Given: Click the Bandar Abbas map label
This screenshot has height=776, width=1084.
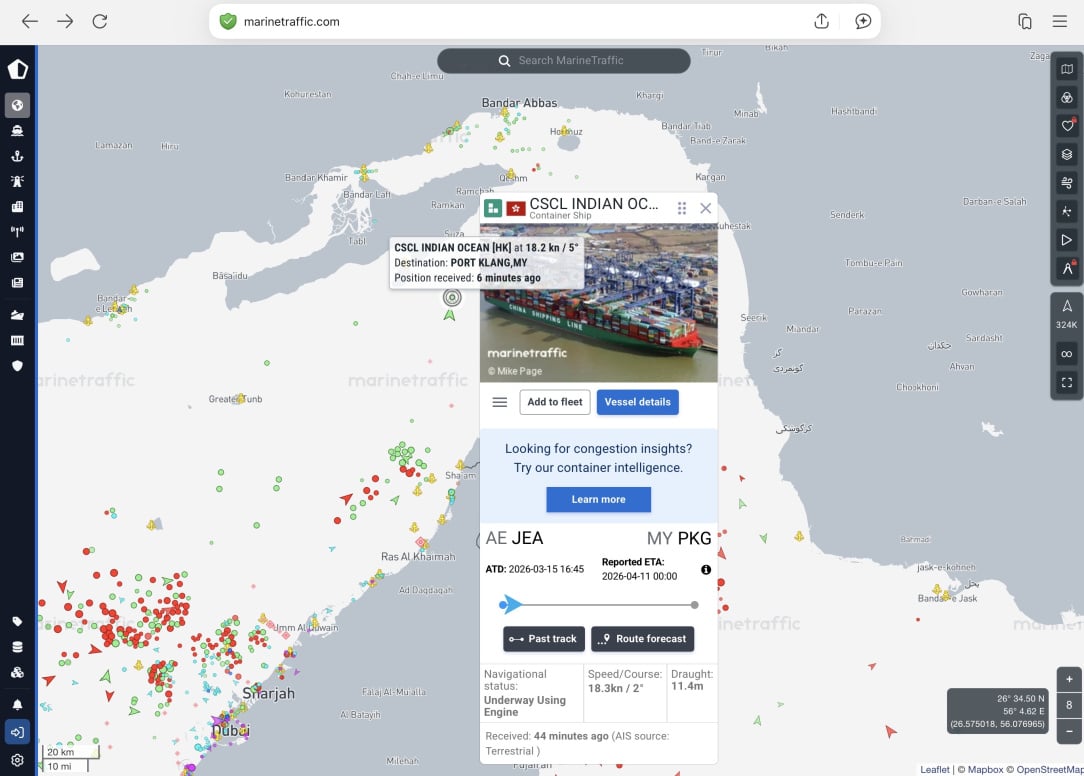Looking at the screenshot, I should pos(519,103).
